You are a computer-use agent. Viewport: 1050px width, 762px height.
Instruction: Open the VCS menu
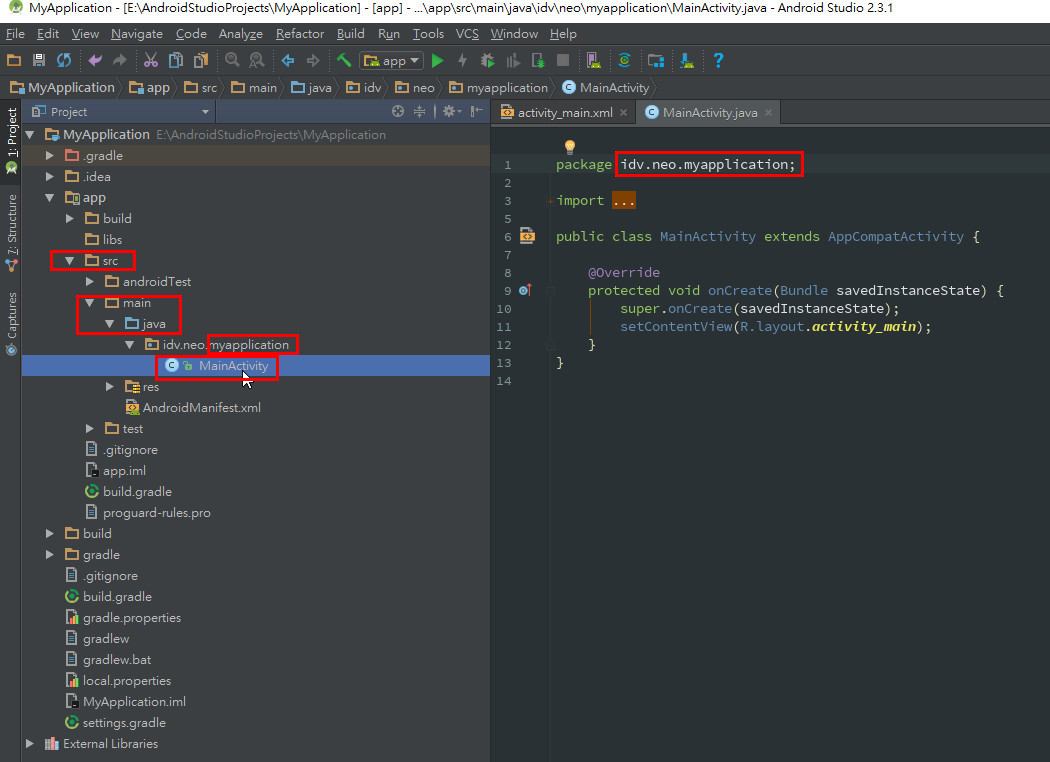click(x=467, y=33)
